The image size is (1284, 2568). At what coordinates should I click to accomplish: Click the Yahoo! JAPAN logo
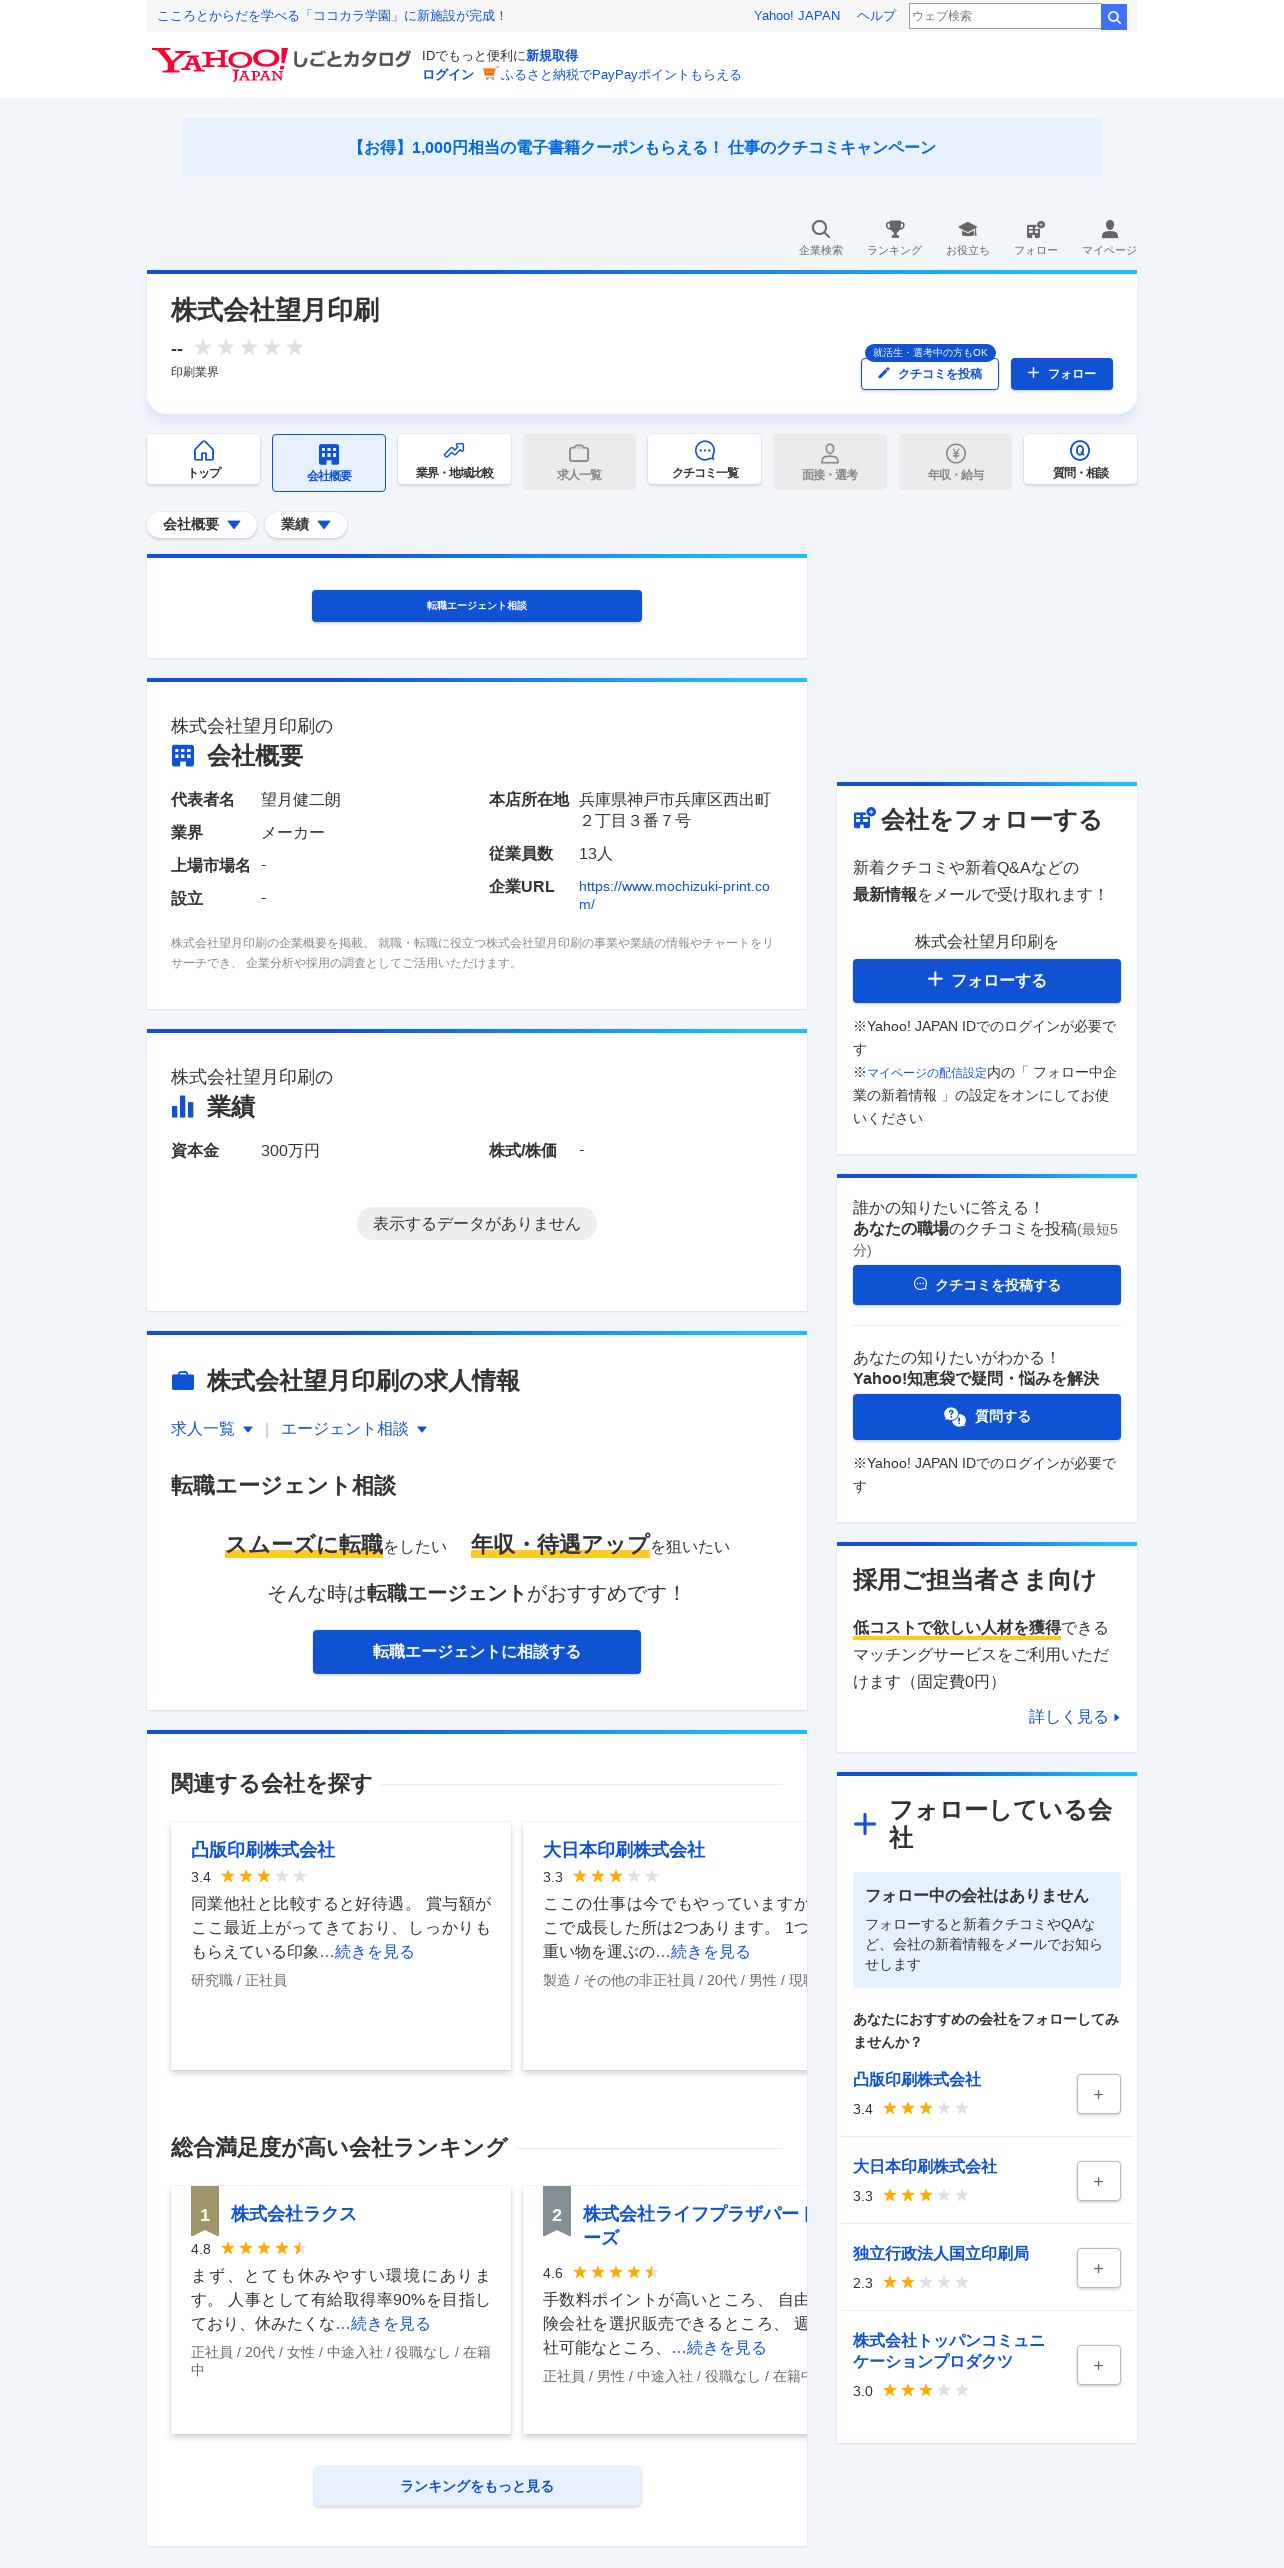pyautogui.click(x=219, y=64)
